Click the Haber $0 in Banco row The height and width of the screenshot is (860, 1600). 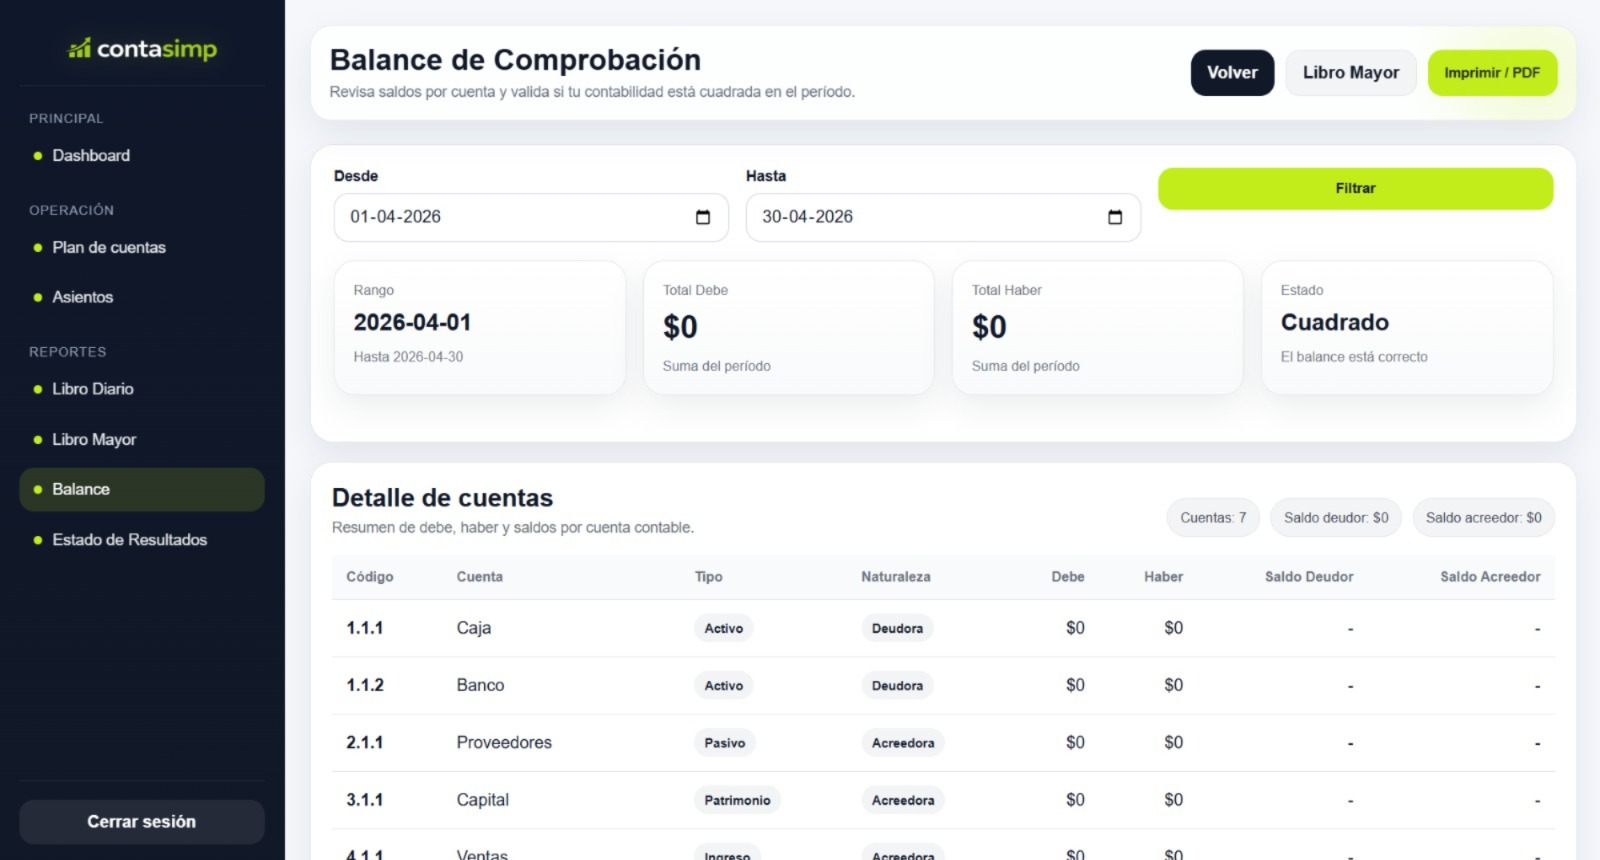coord(1174,685)
